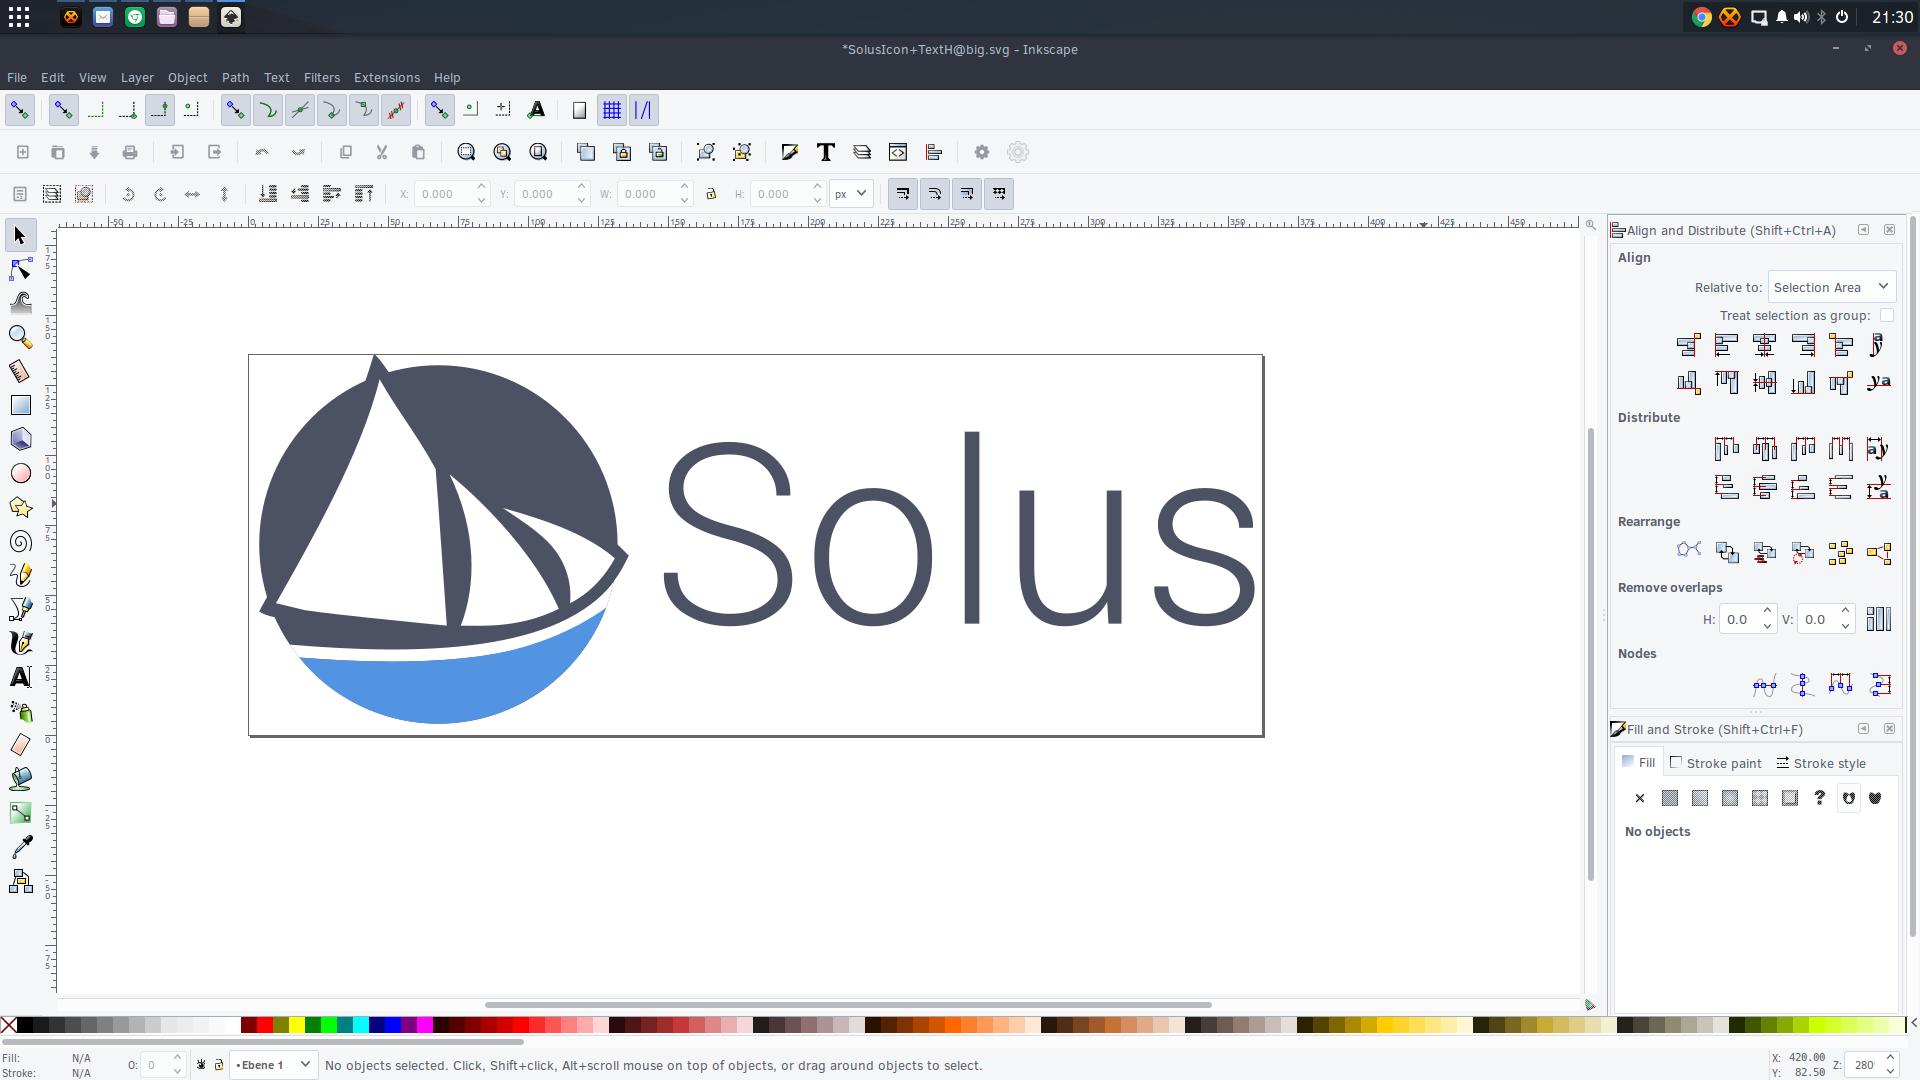Pick the yellow palette swatch
This screenshot has height=1080, width=1920.
point(296,1025)
